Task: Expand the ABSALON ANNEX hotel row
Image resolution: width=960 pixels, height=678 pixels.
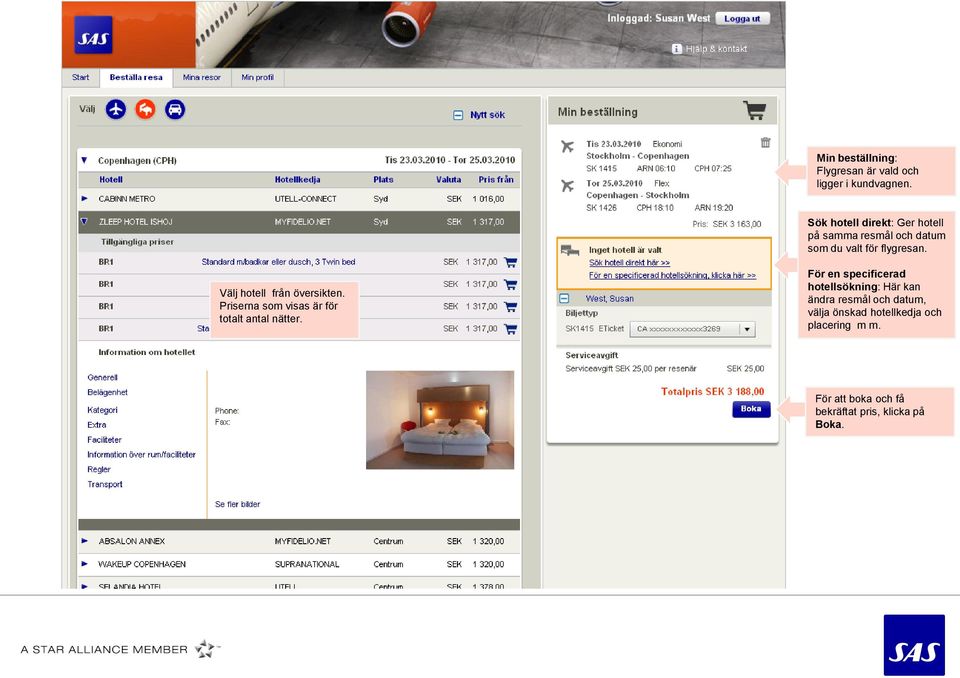Action: (x=84, y=541)
